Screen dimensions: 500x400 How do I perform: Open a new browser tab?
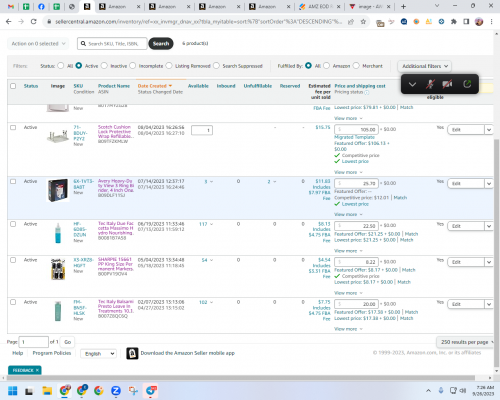[x=403, y=6]
